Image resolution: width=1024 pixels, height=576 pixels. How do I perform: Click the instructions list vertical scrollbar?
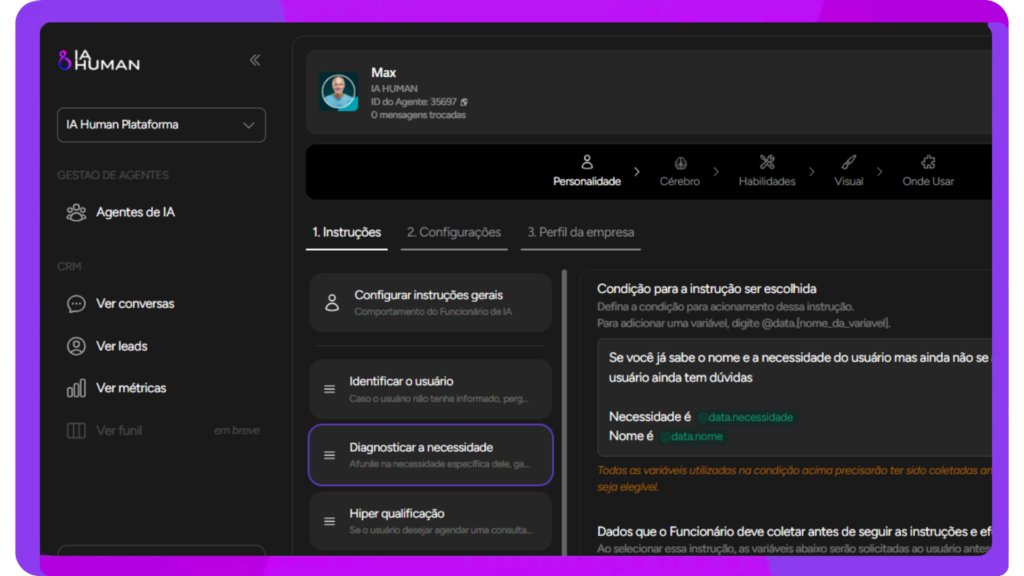pyautogui.click(x=564, y=411)
